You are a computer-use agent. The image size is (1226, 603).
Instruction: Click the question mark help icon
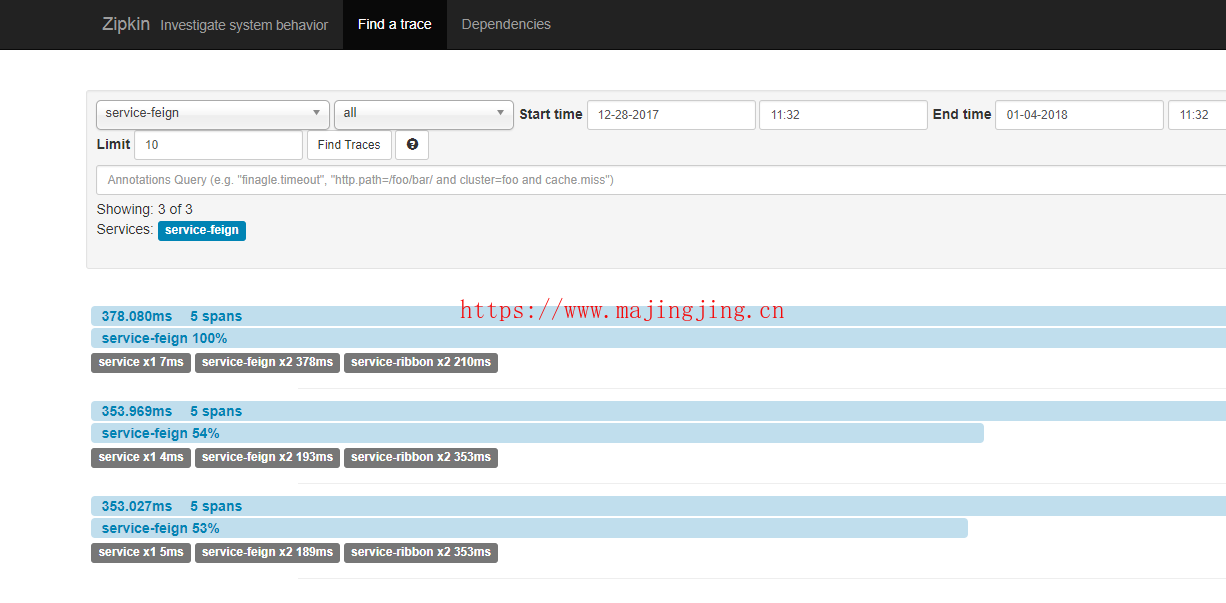(x=412, y=145)
